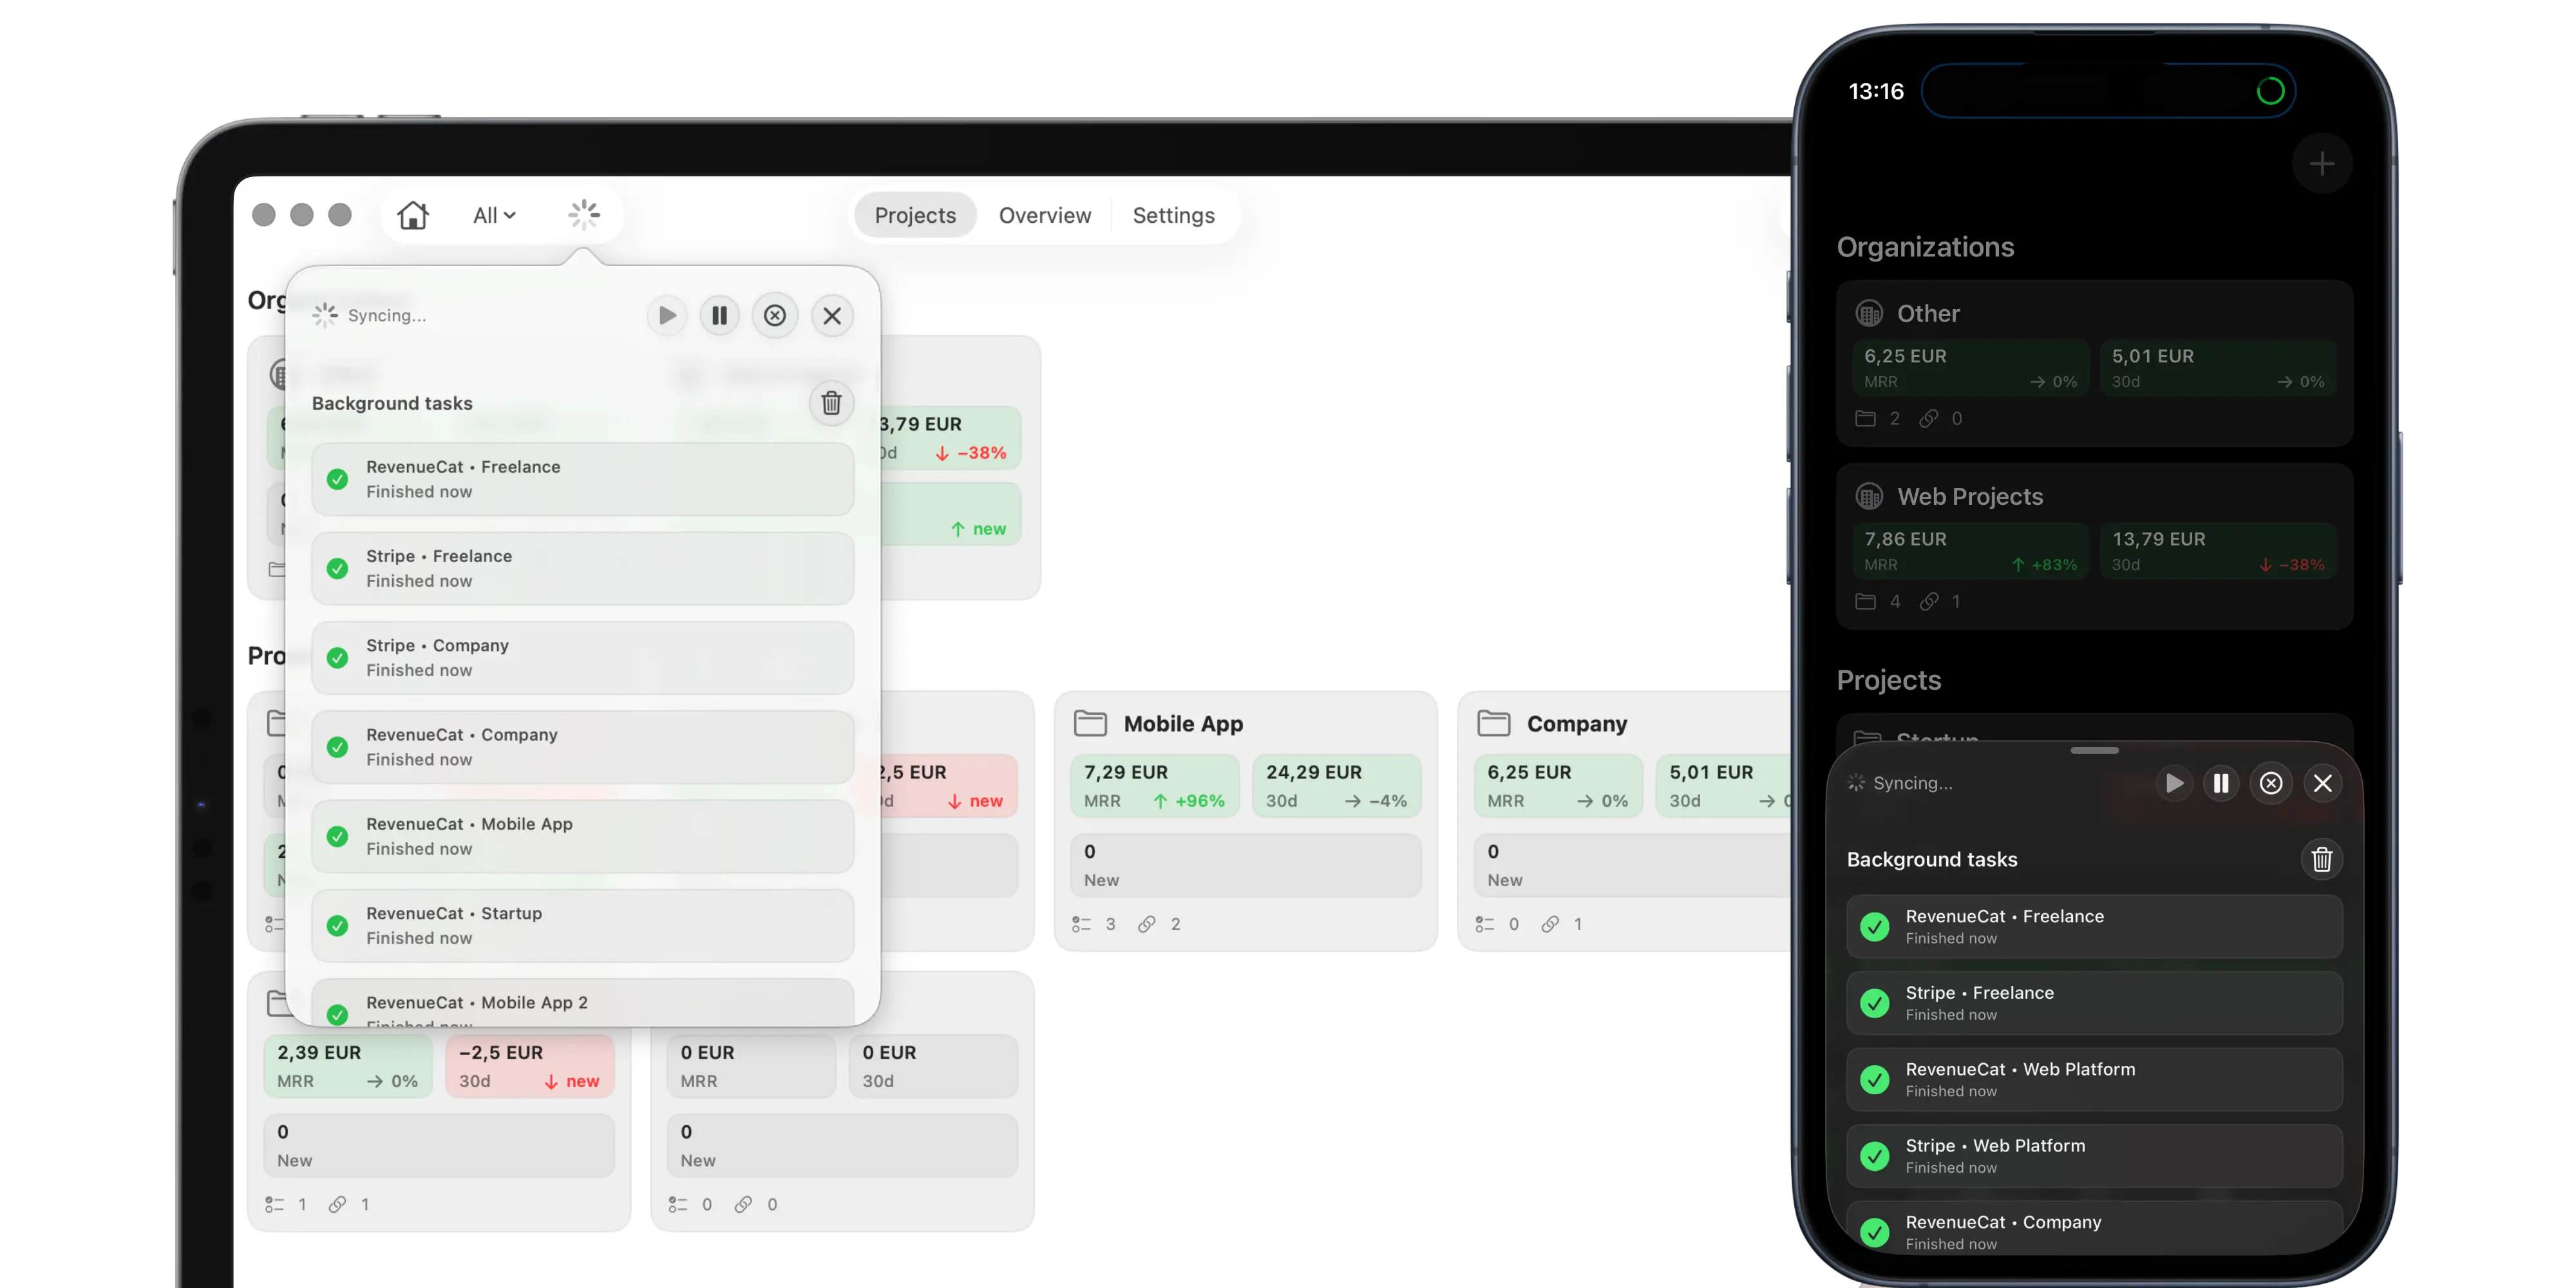Open the All filter dropdown

point(494,215)
